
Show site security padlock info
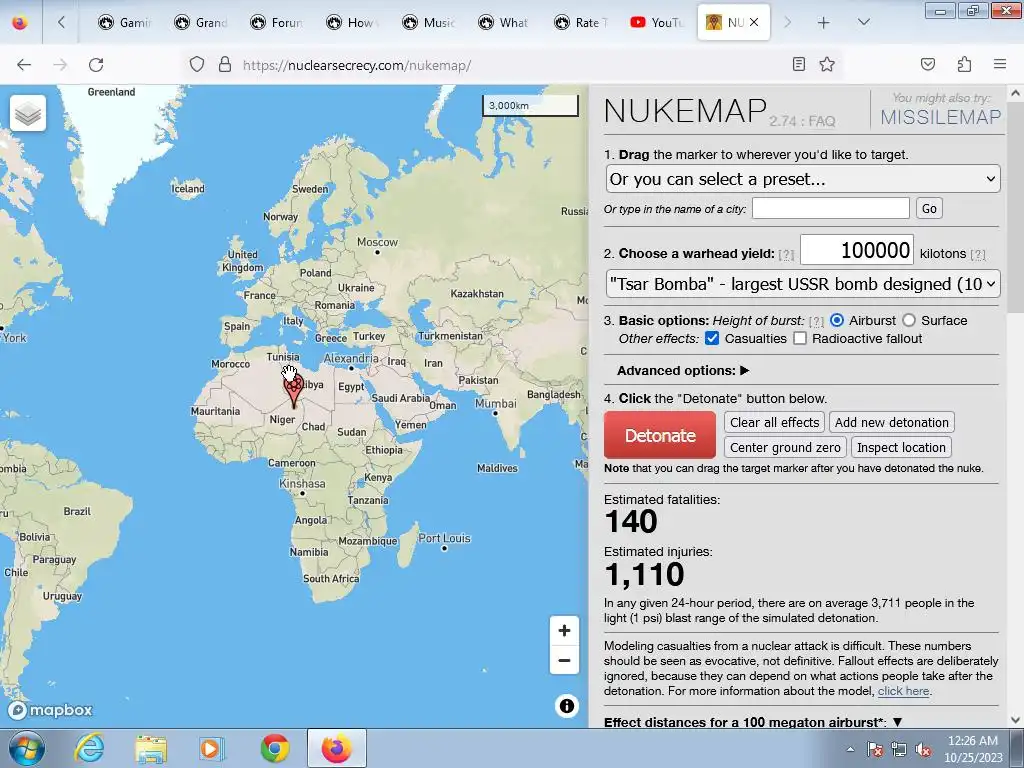(225, 65)
